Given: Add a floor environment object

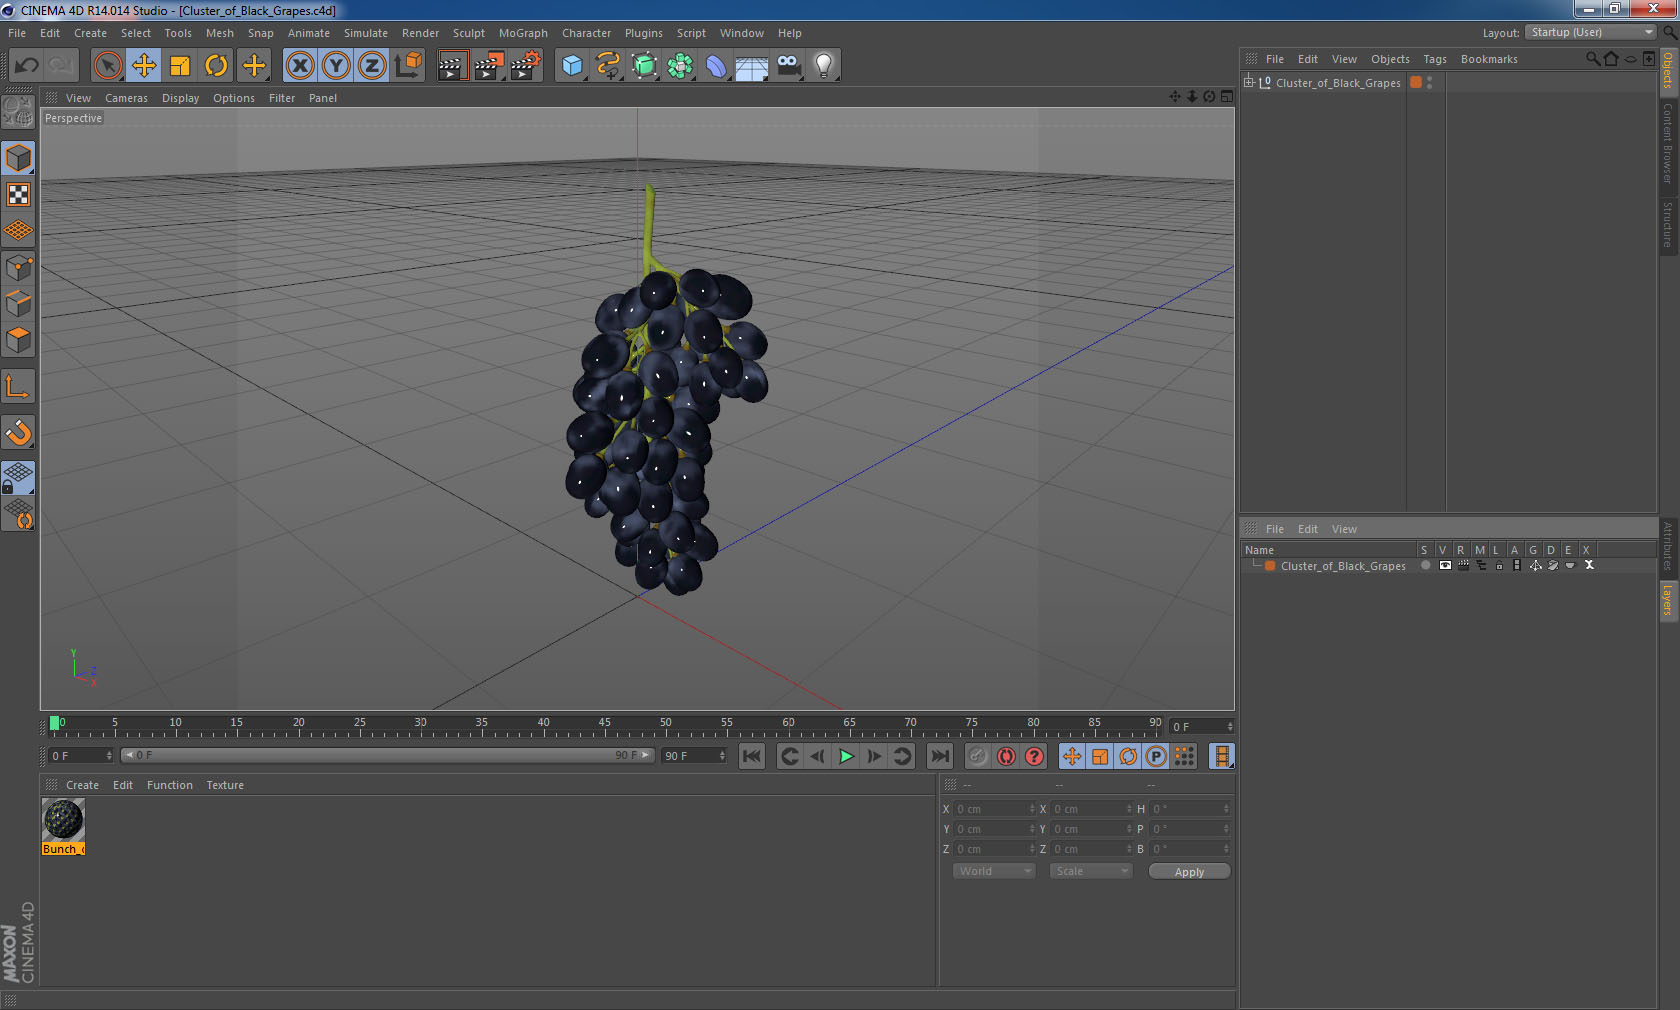Looking at the screenshot, I should [x=752, y=66].
